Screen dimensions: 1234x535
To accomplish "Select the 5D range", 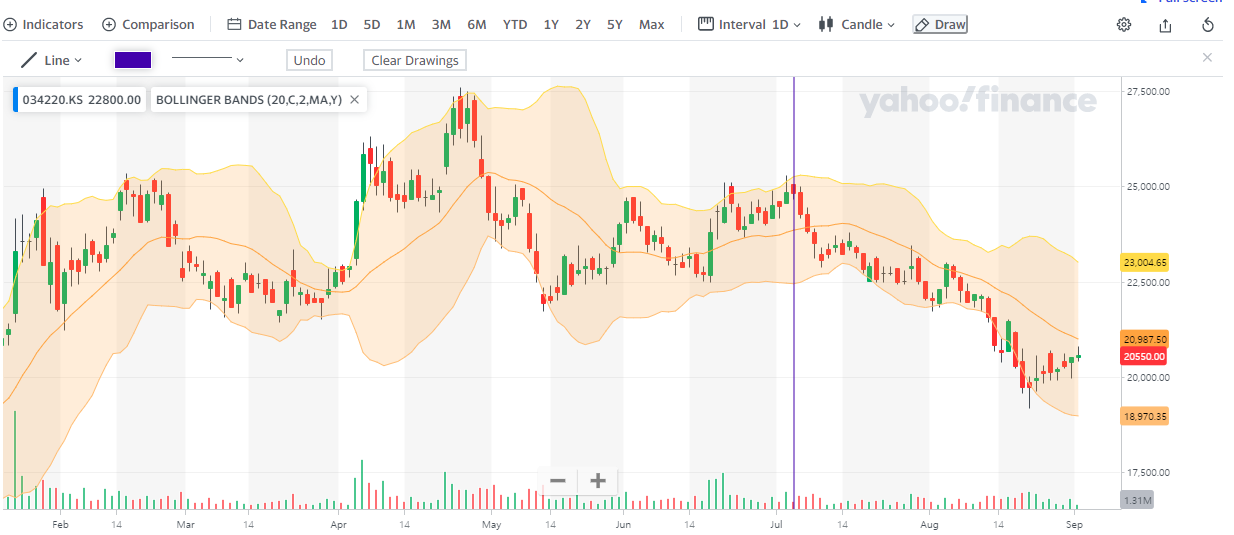I will coord(372,24).
